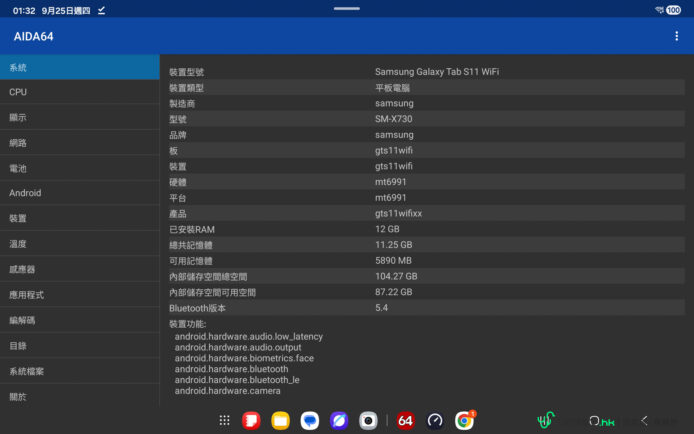The image size is (694, 434).
Task: Select the 11.25 GB total memory value
Action: [x=393, y=245]
